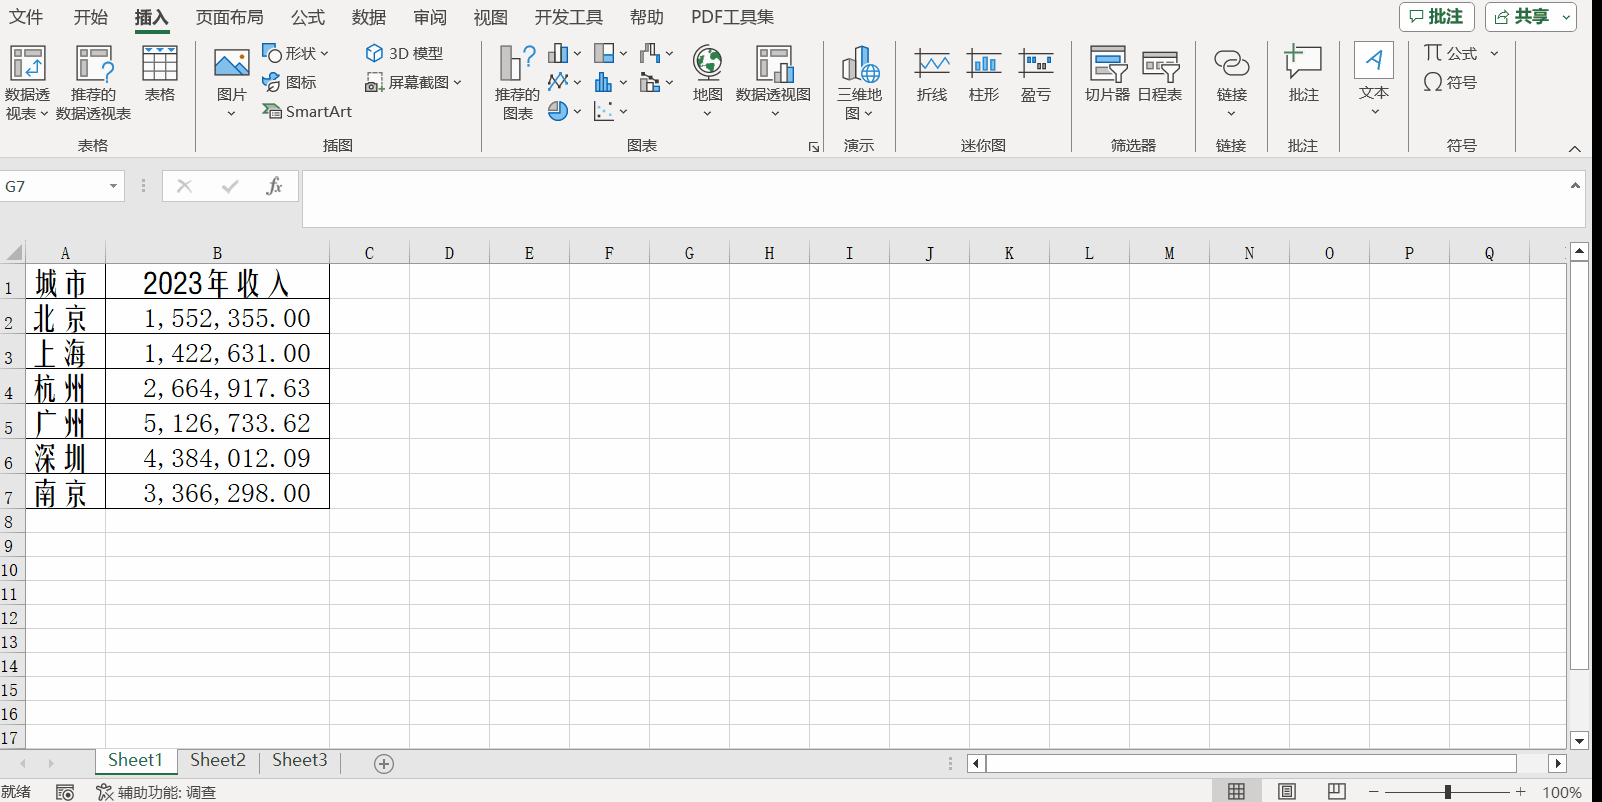Select cell B4 containing 2,664,917.63
This screenshot has height=802, width=1602.
(x=217, y=388)
